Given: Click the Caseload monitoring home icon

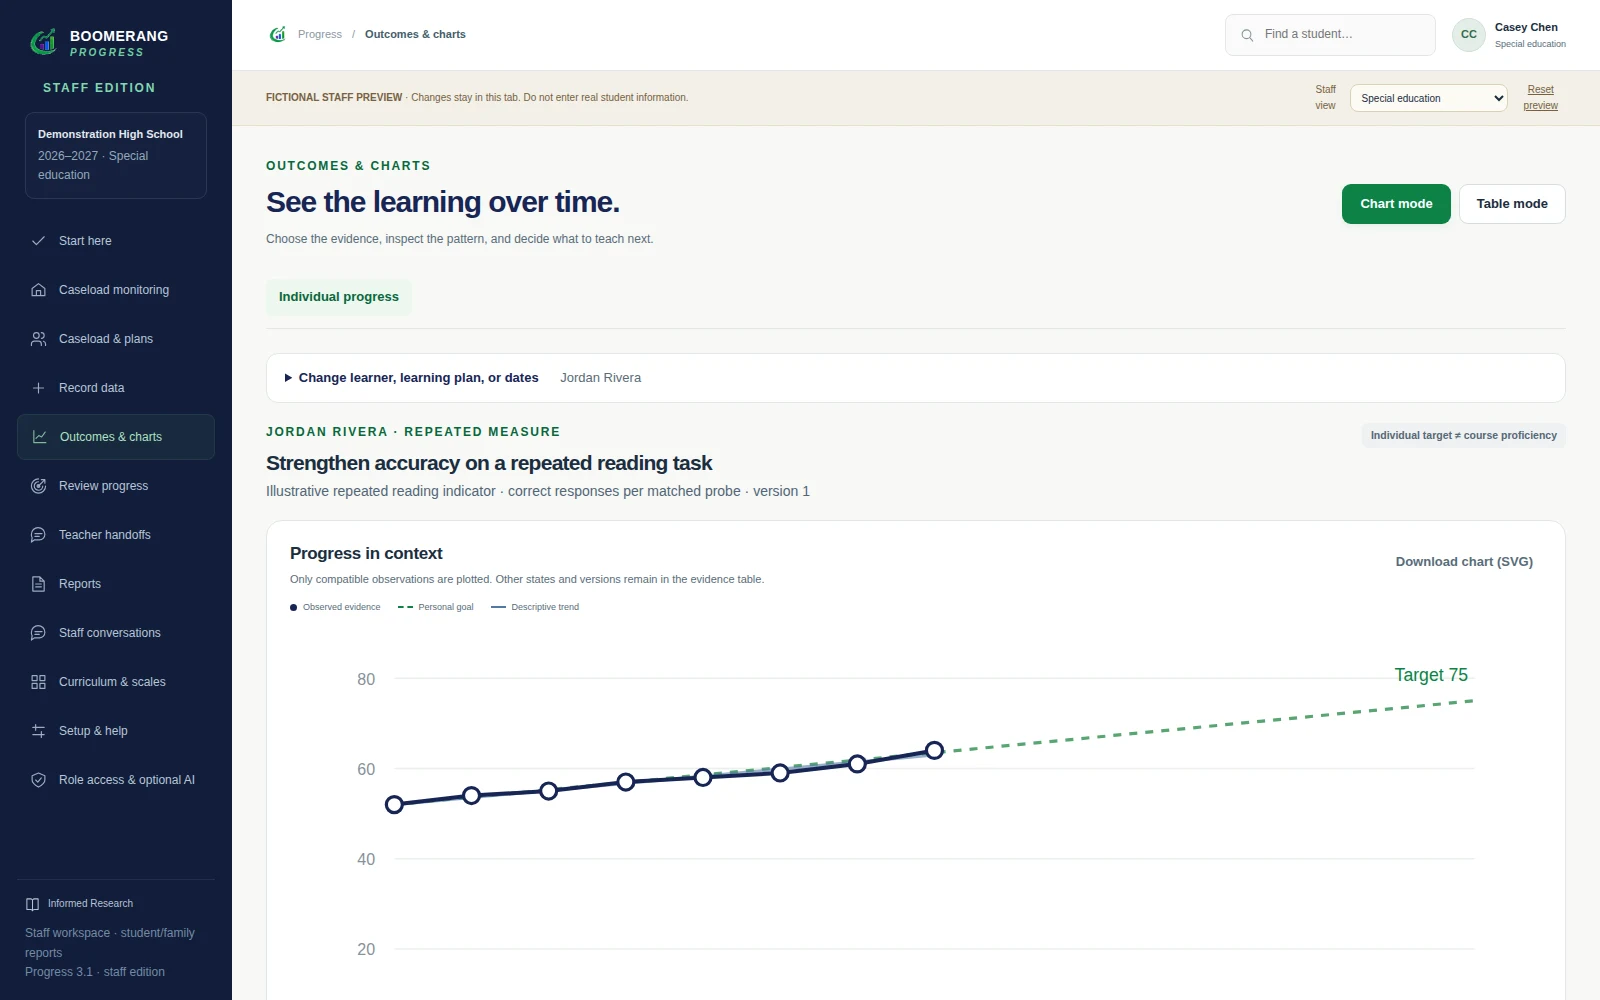Looking at the screenshot, I should click(x=38, y=290).
